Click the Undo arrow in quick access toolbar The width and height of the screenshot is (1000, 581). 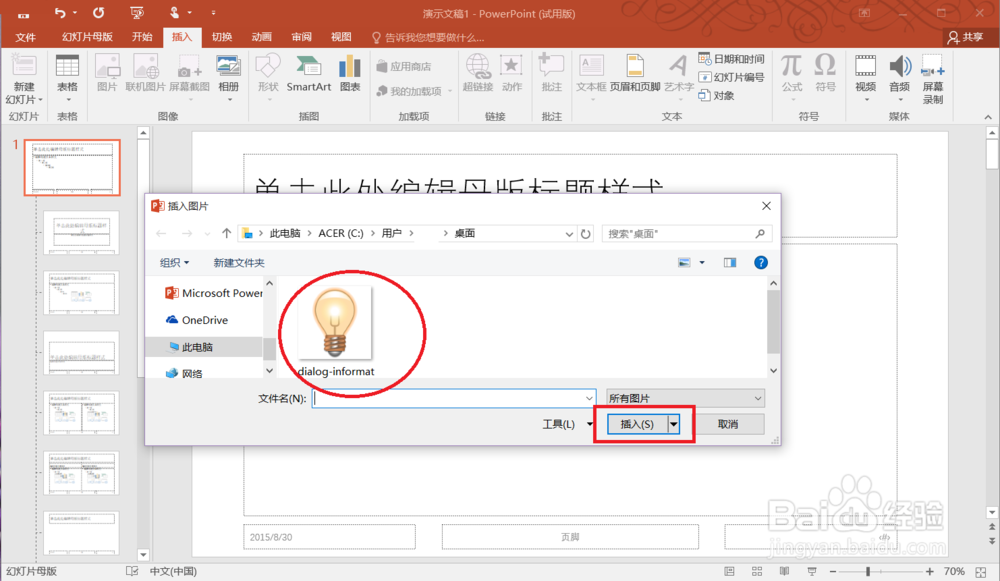[60, 13]
